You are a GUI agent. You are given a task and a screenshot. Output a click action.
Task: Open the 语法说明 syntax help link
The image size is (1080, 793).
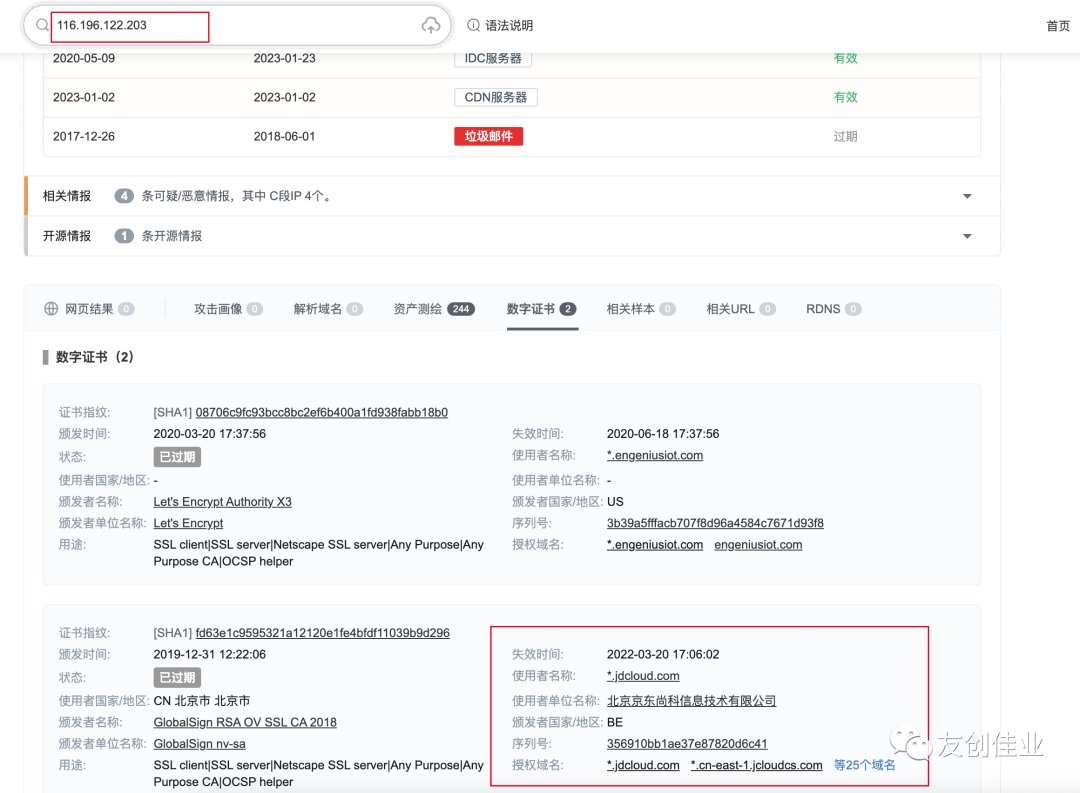click(x=509, y=25)
